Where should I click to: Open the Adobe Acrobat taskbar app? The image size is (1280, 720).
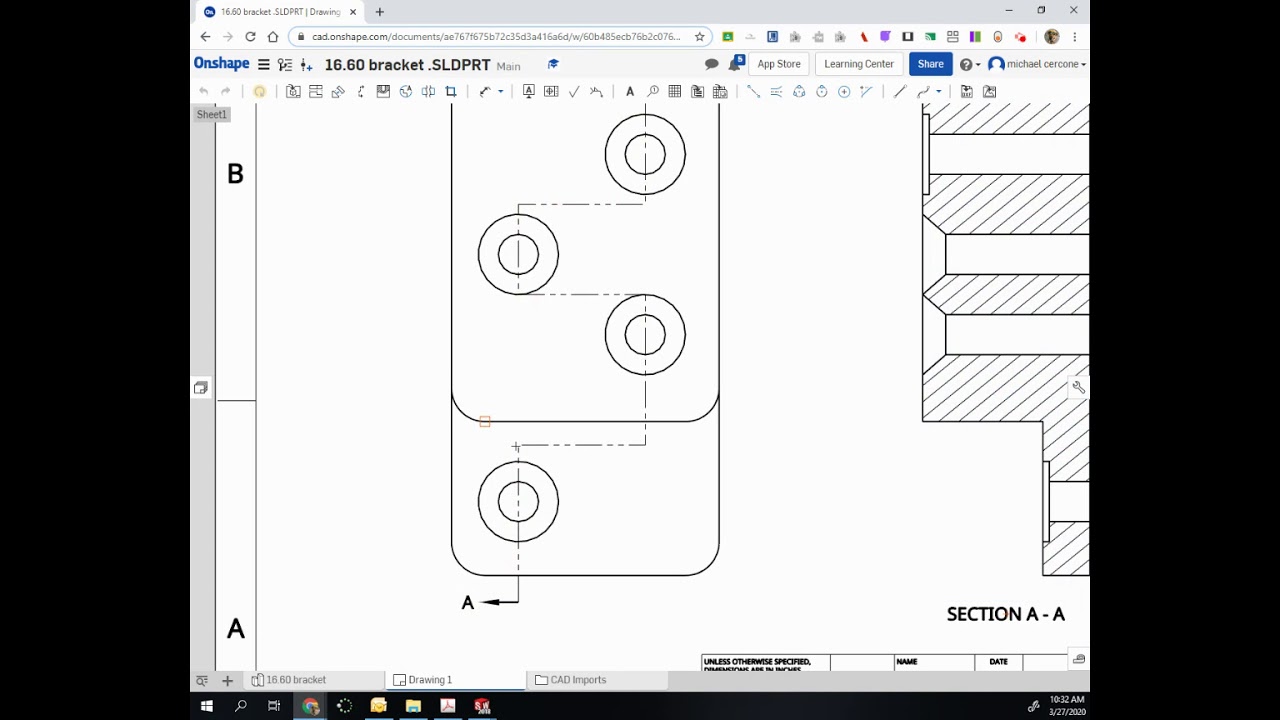coord(447,706)
